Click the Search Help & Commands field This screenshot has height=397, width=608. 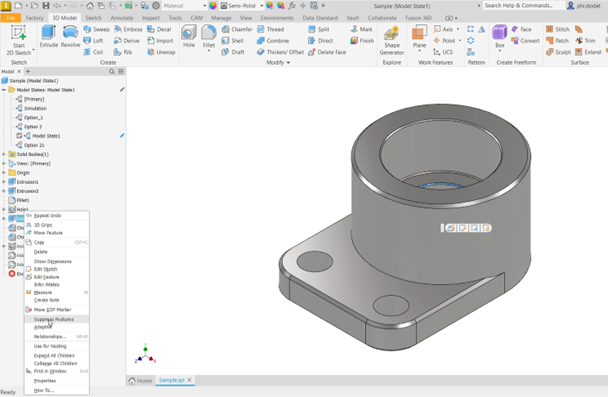pyautogui.click(x=523, y=5)
